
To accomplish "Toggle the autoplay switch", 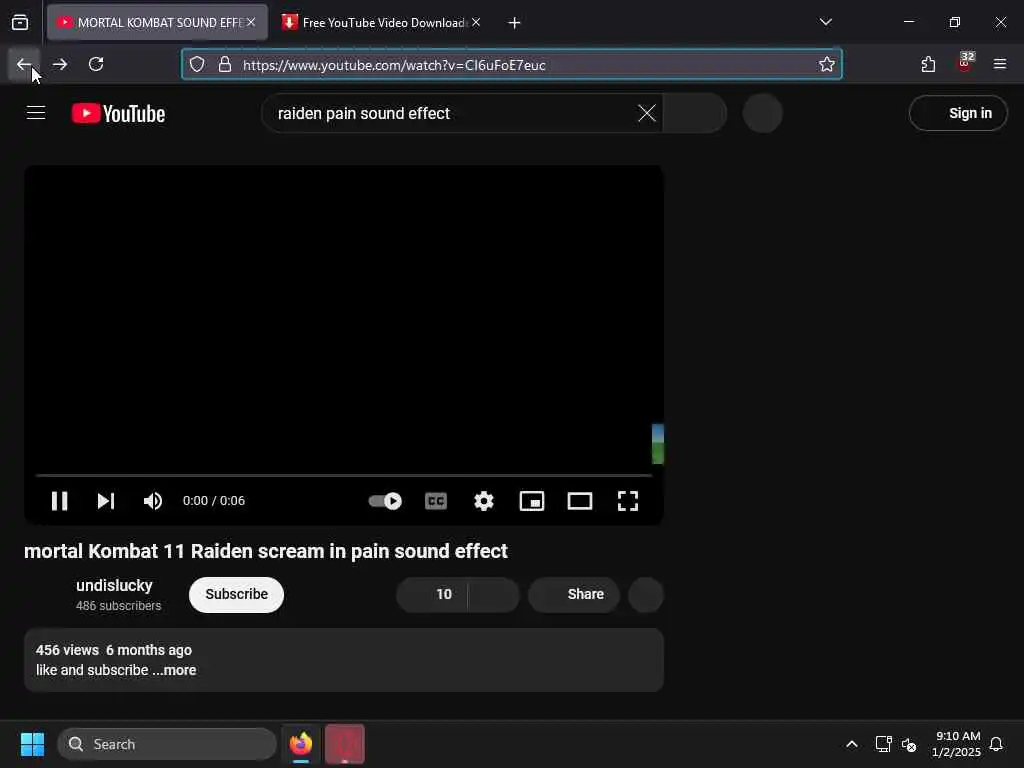I will pyautogui.click(x=385, y=501).
